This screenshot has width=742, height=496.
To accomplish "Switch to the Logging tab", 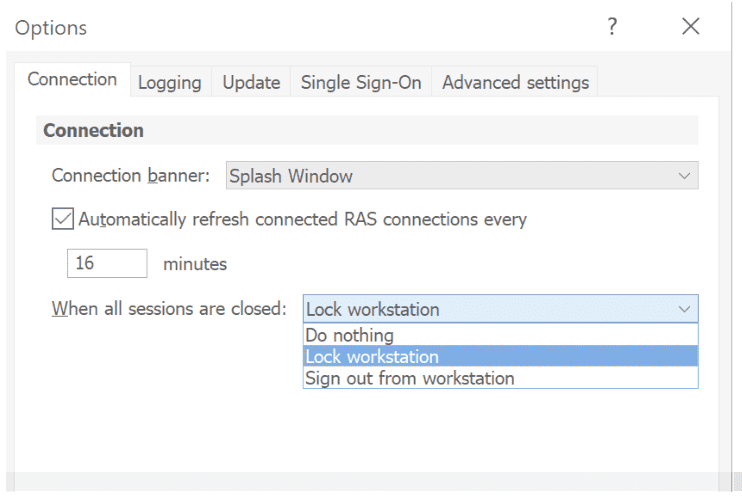I will click(x=170, y=82).
